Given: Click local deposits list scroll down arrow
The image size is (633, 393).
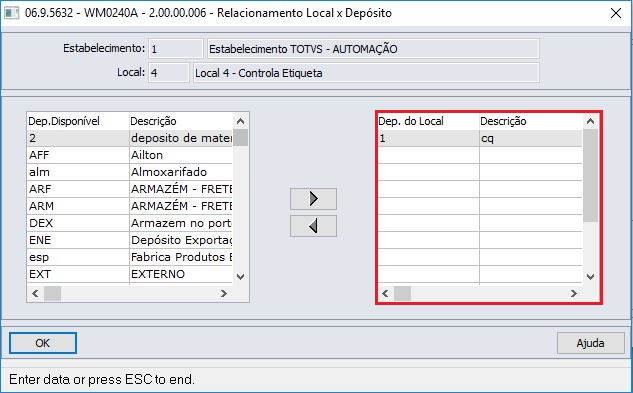Looking at the screenshot, I should coord(591,277).
